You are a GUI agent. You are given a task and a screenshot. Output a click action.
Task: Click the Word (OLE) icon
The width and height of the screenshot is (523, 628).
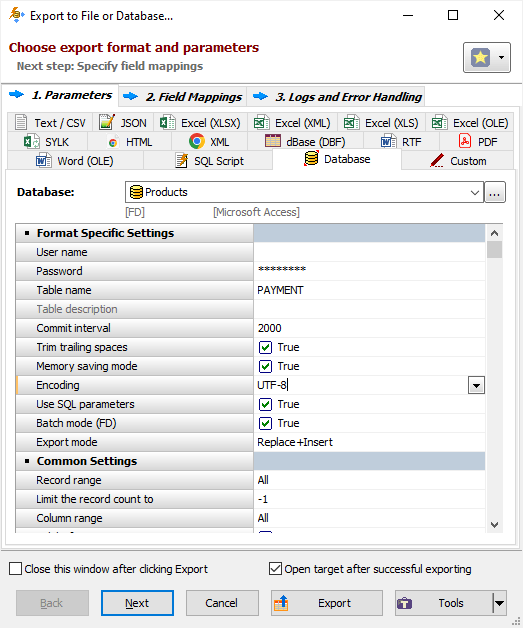pyautogui.click(x=44, y=161)
